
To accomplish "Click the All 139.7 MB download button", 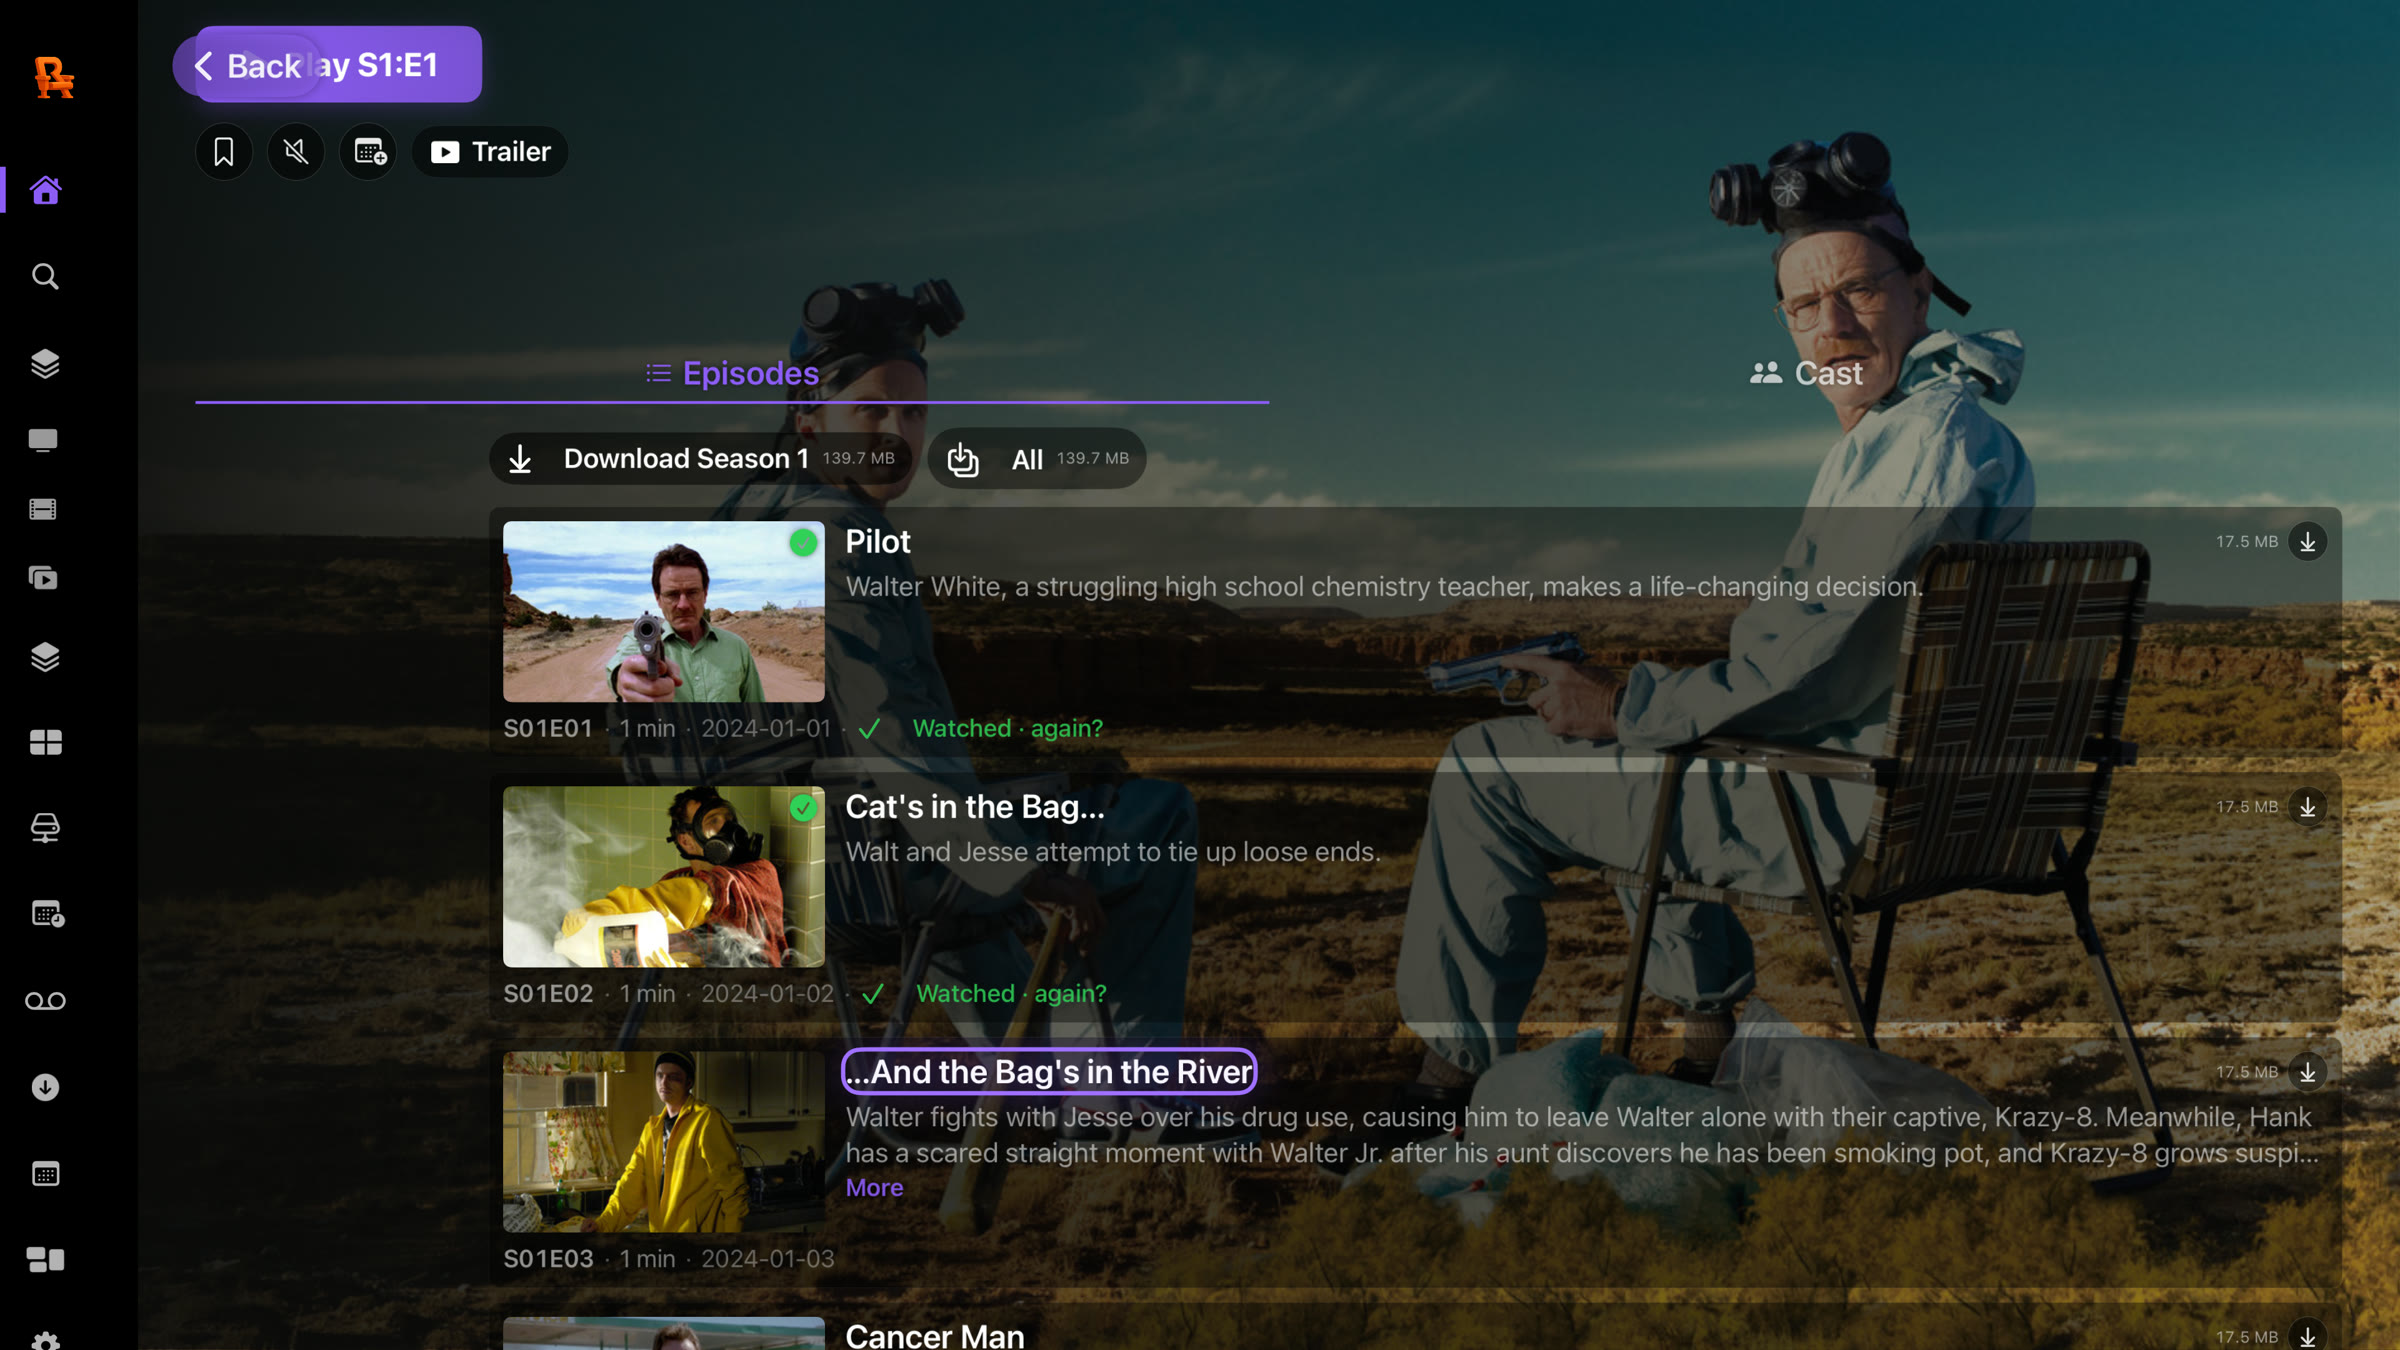I will (1037, 459).
